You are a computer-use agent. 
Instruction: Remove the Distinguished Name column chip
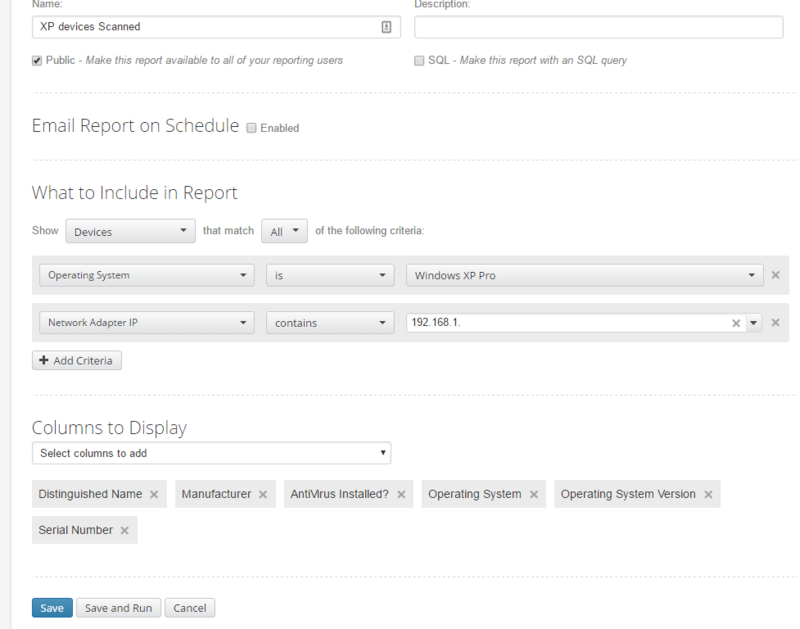(x=154, y=493)
